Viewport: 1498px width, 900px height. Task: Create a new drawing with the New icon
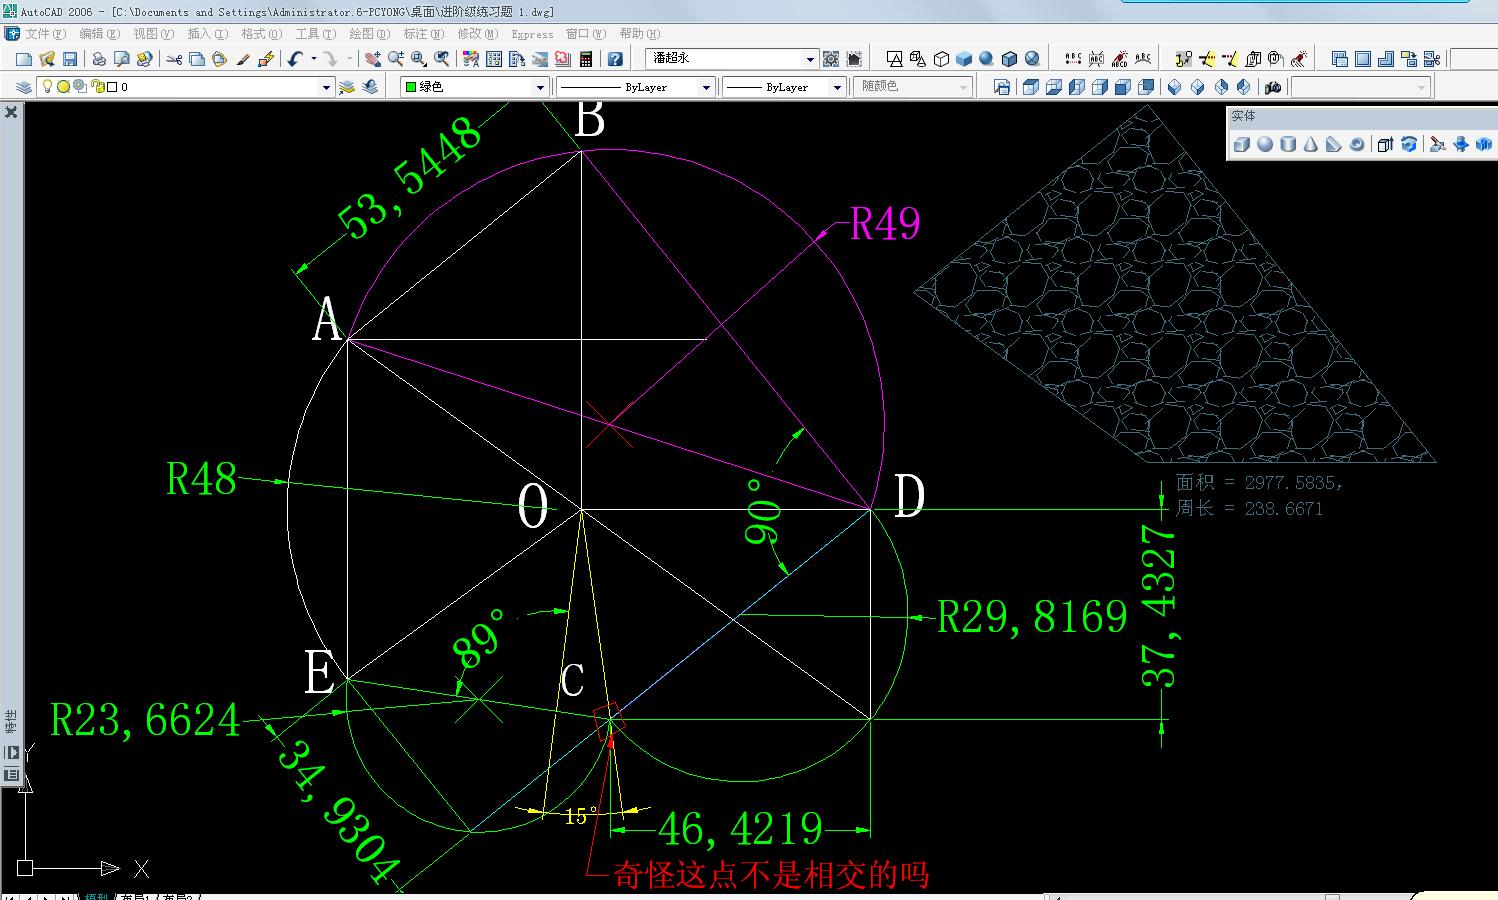point(24,59)
